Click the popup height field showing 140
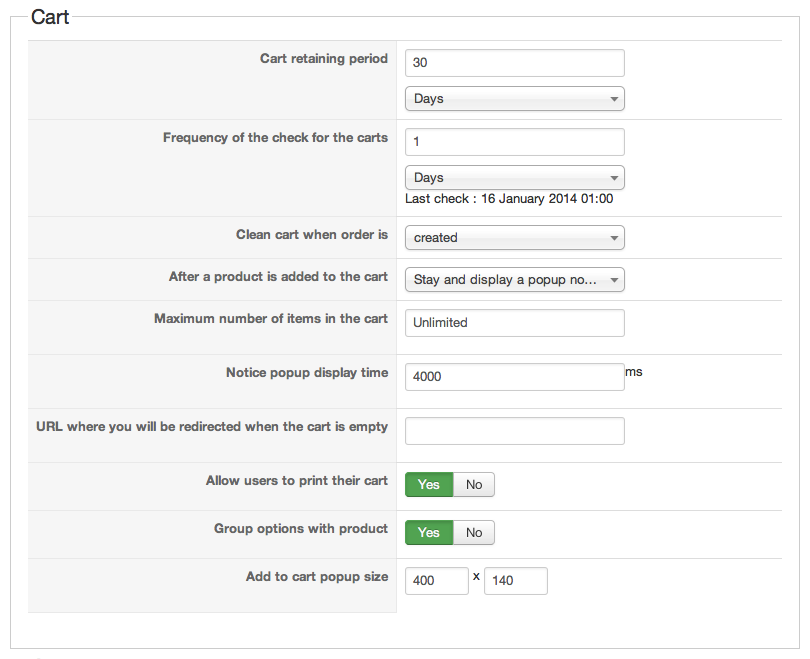This screenshot has width=810, height=659. coord(515,581)
